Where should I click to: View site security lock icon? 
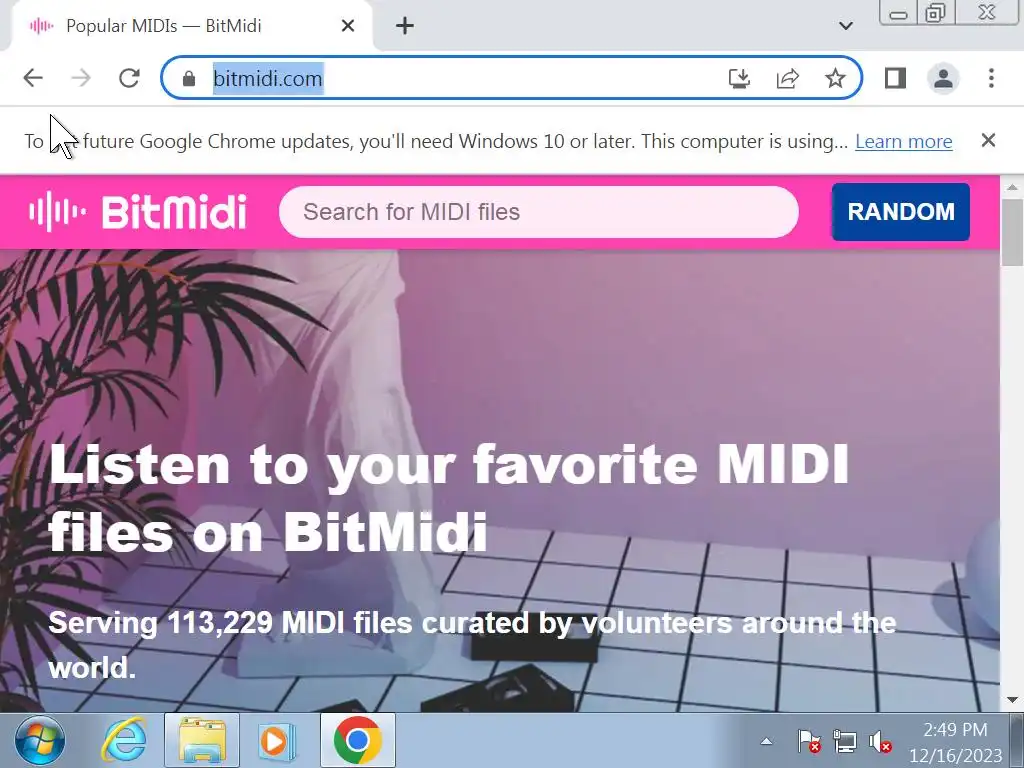point(189,79)
